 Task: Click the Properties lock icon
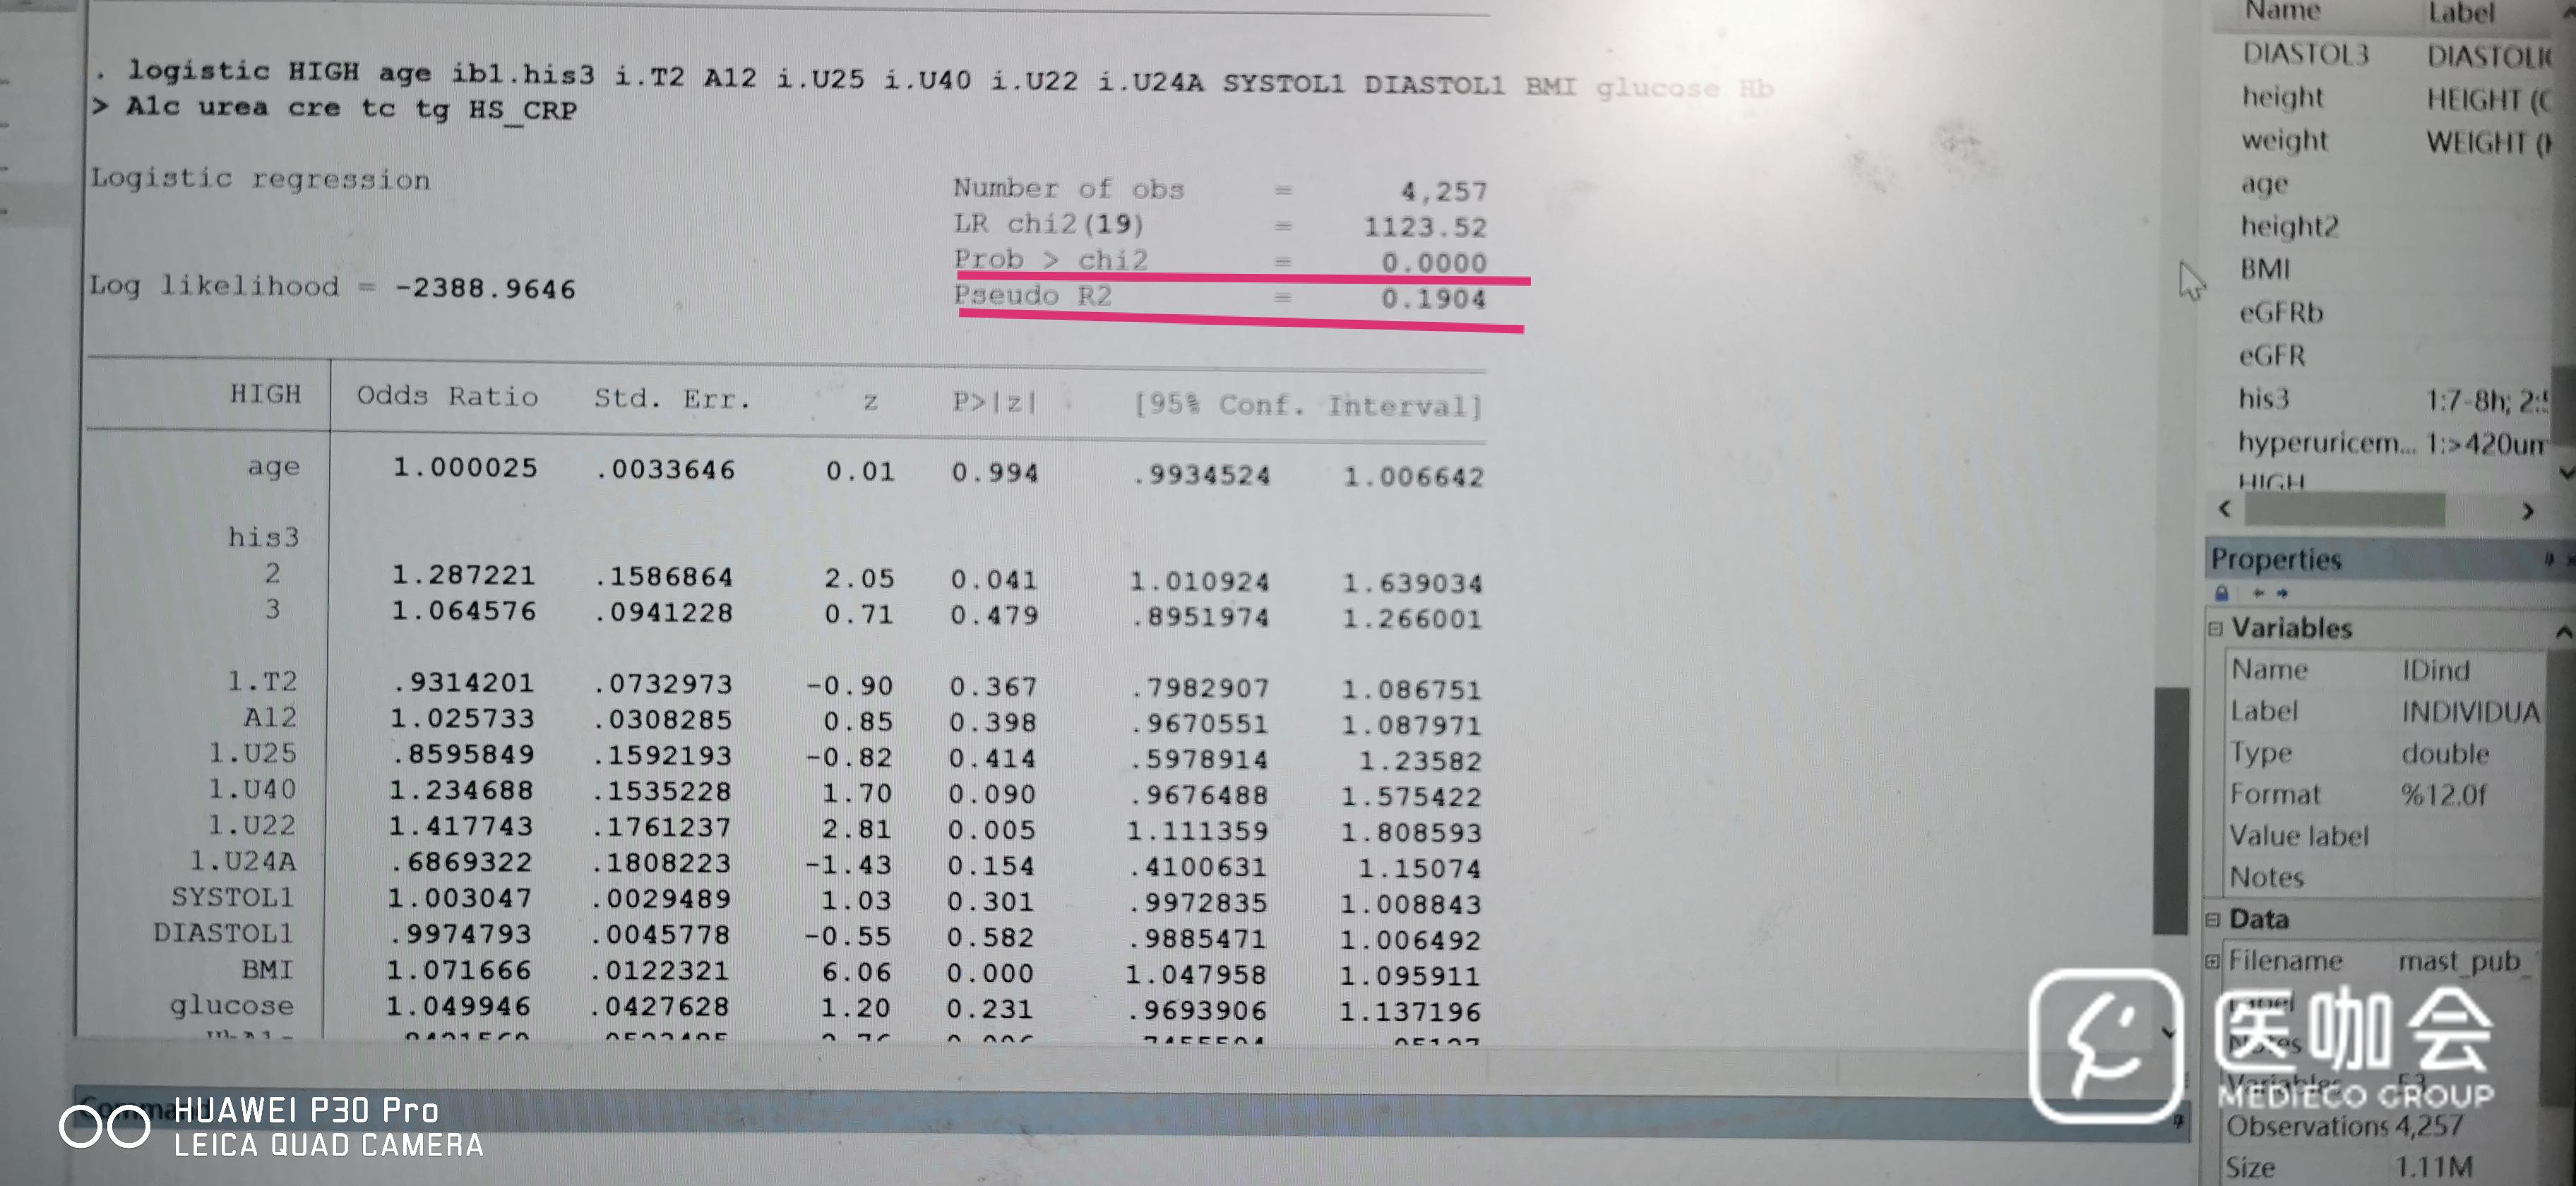point(2222,593)
